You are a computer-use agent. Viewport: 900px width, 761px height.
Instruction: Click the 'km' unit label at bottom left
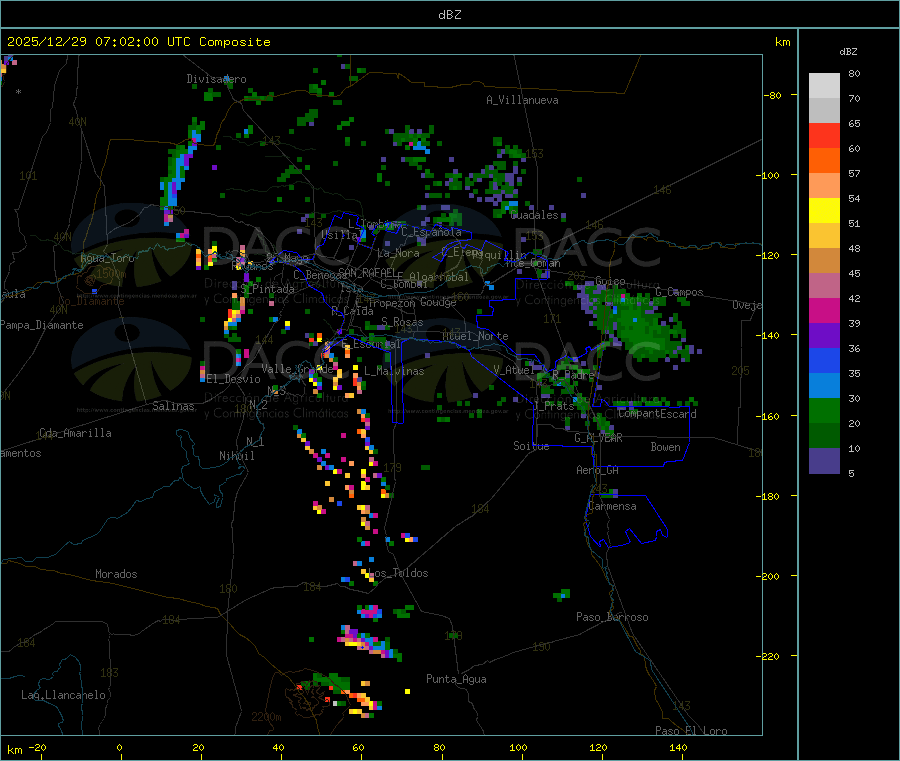point(14,750)
